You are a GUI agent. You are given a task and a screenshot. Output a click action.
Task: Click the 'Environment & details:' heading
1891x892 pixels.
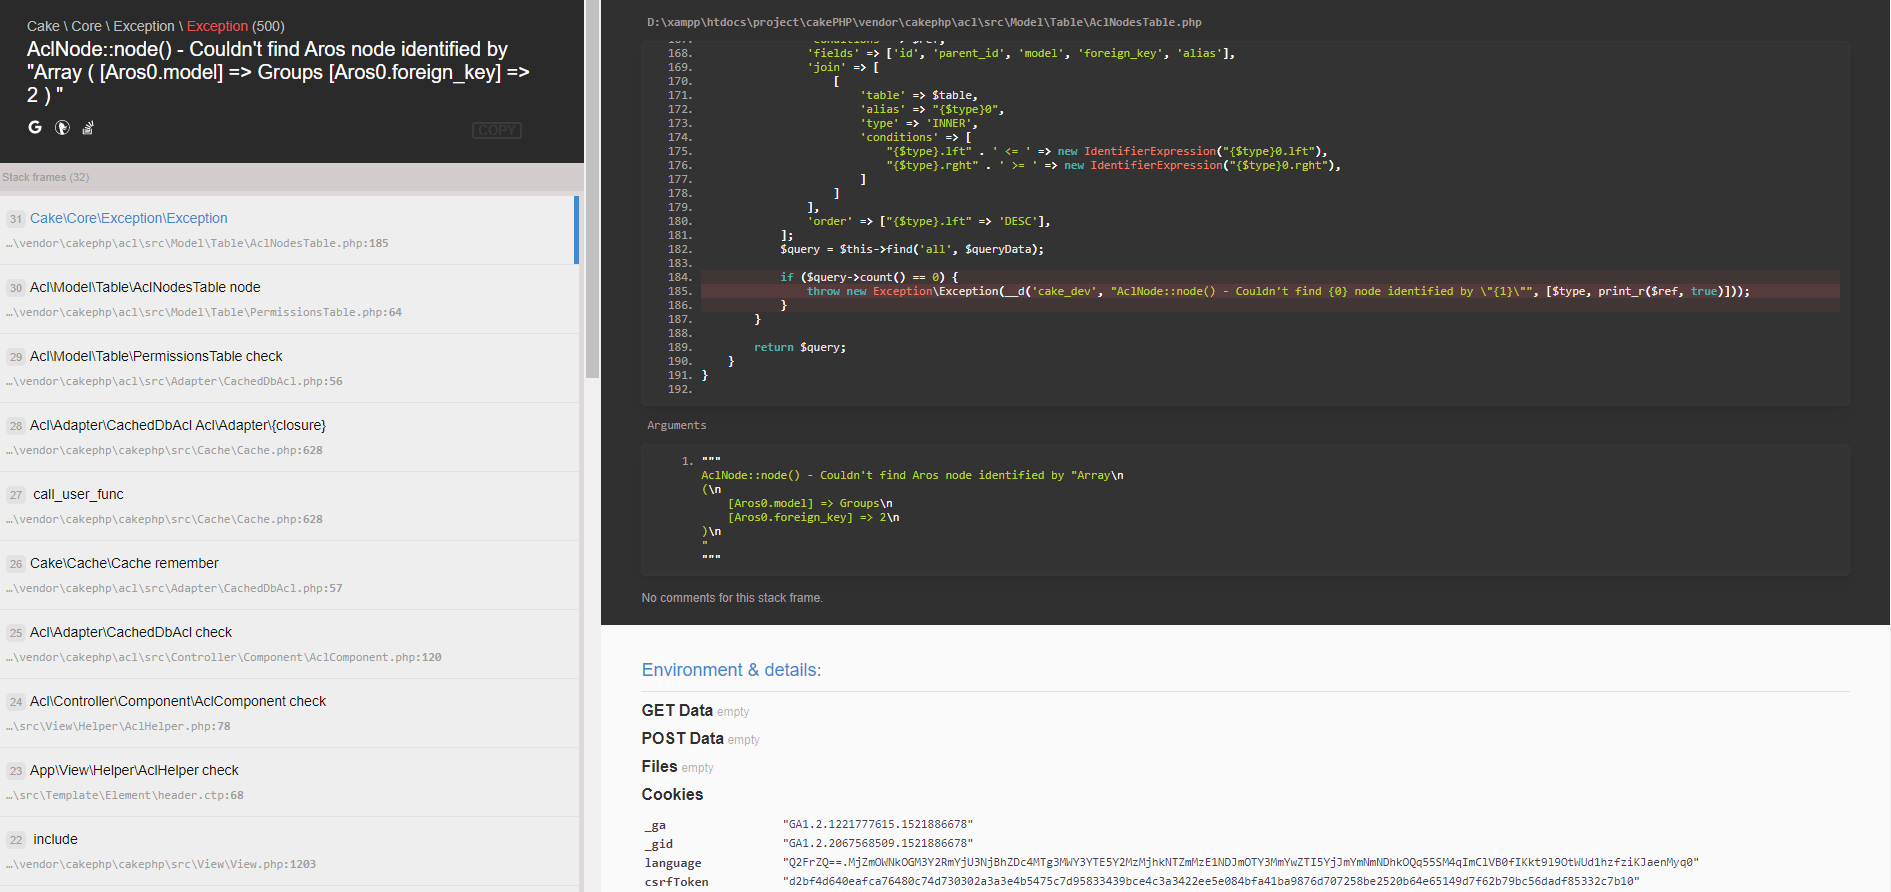point(731,670)
